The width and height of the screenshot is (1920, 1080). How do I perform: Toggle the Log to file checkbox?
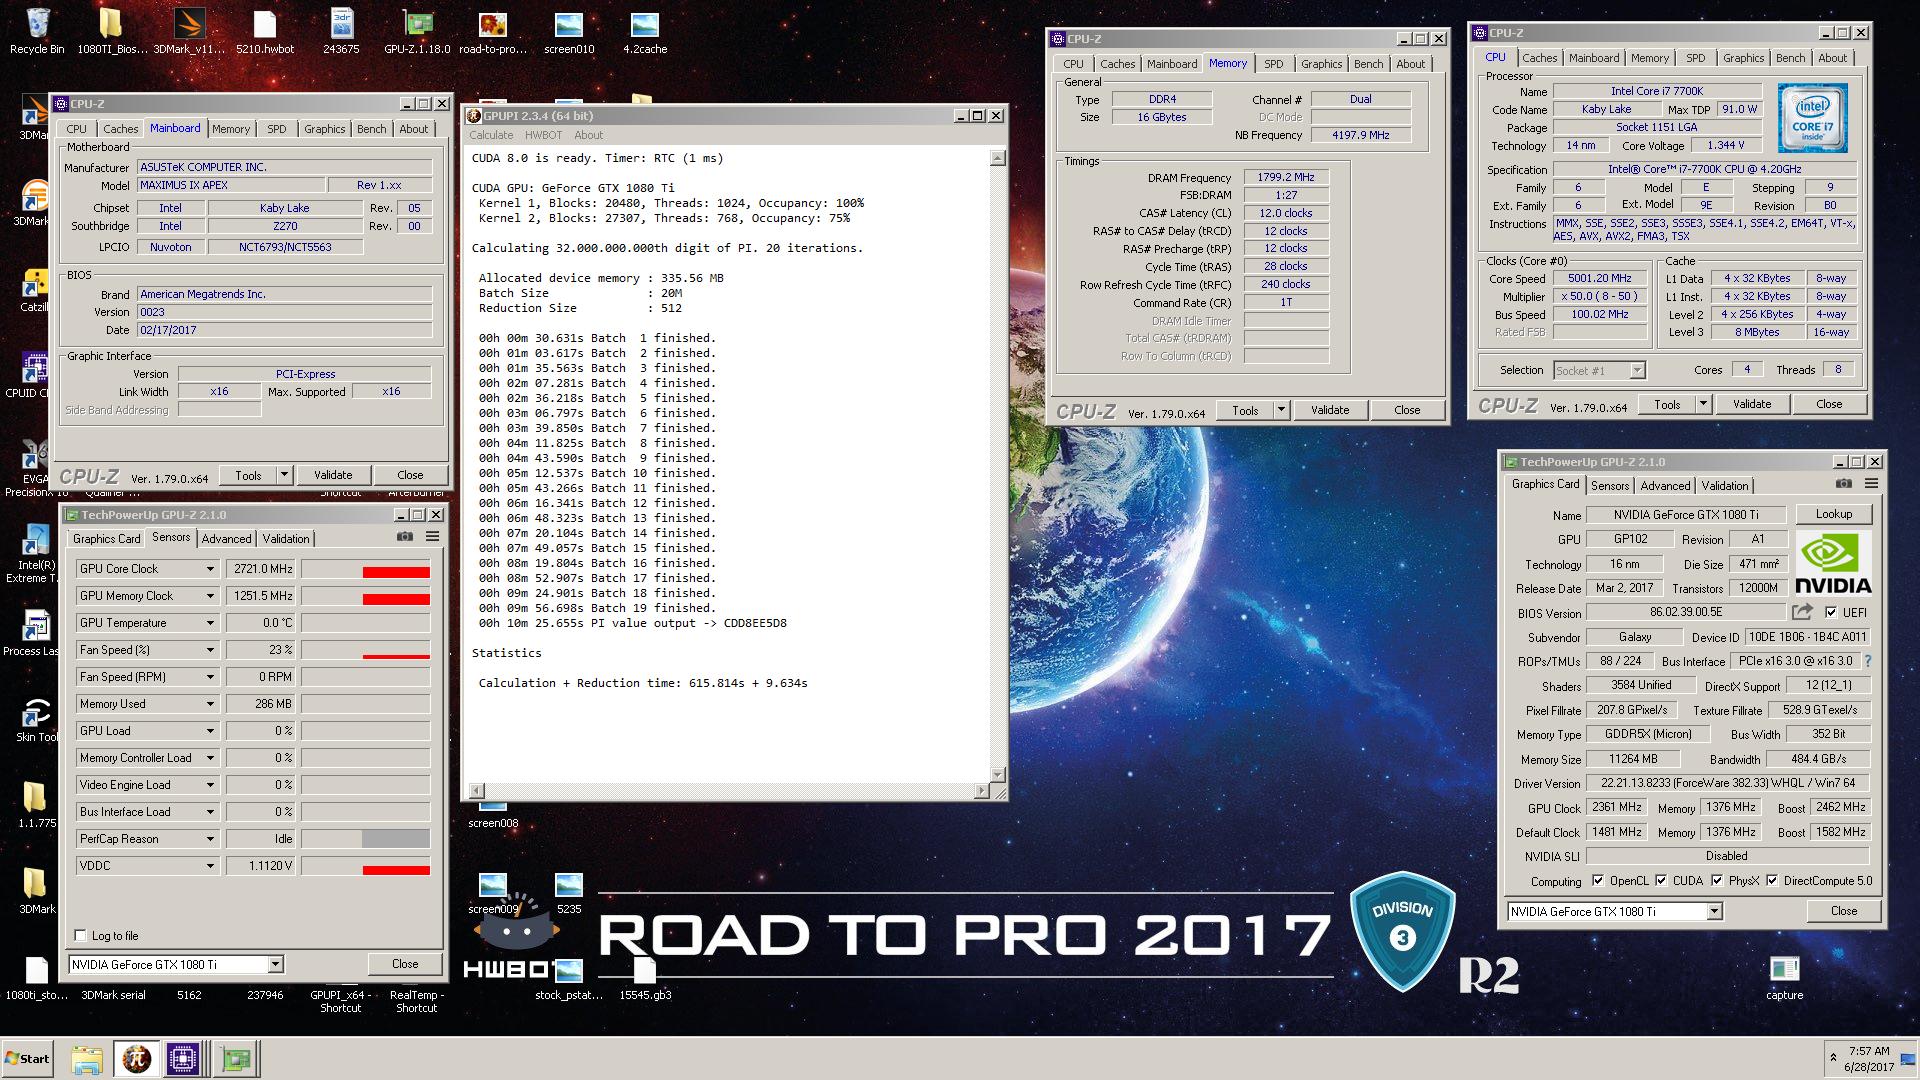[81, 936]
